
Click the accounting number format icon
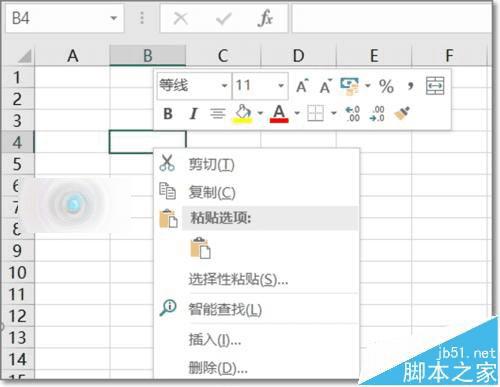pyautogui.click(x=349, y=86)
